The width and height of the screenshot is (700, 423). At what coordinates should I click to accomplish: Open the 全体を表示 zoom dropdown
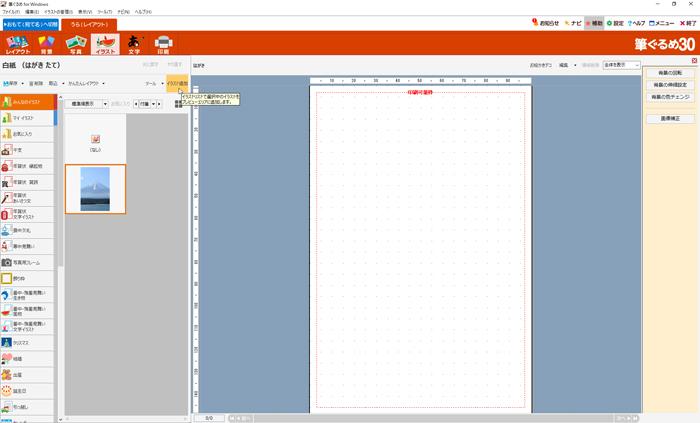coord(621,65)
